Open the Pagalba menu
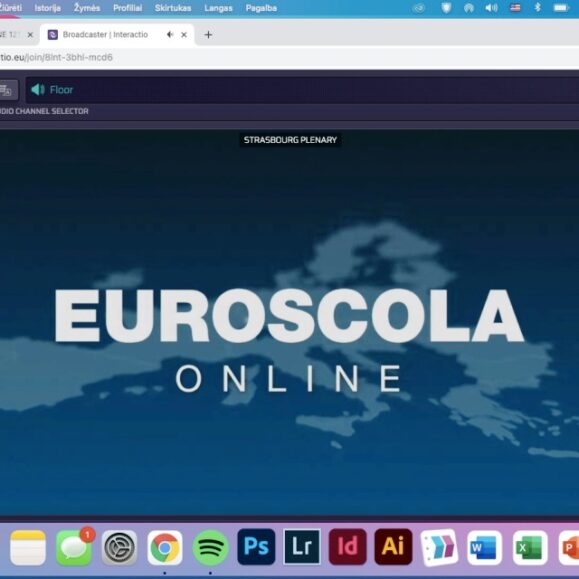Viewport: 579px width, 579px height. 261,8
